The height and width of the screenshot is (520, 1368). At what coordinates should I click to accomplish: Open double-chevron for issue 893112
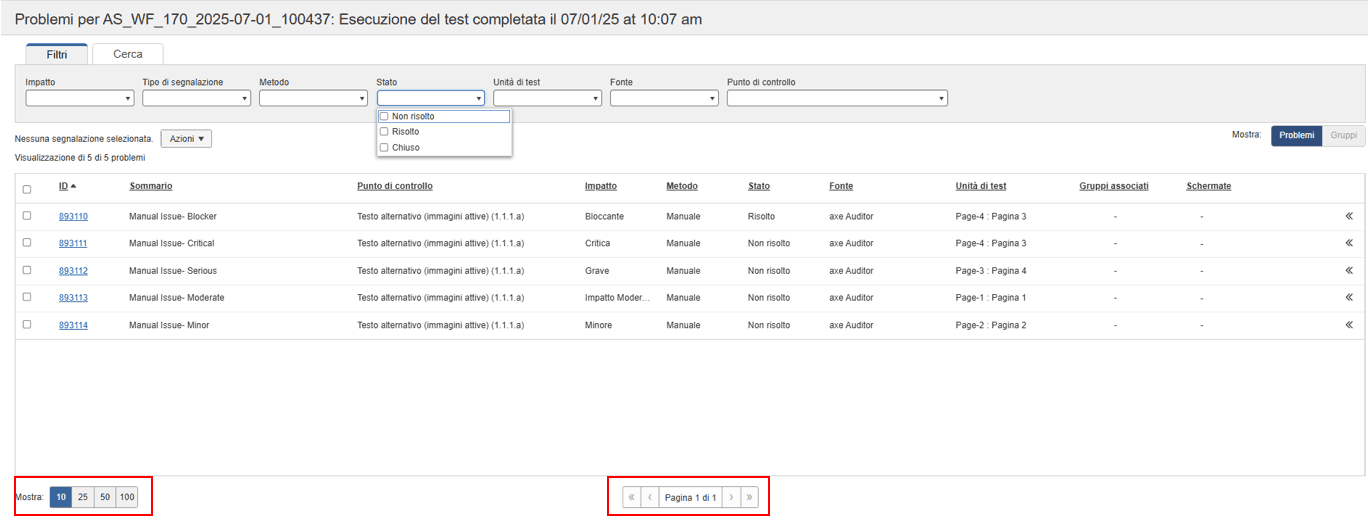pyautogui.click(x=1348, y=270)
